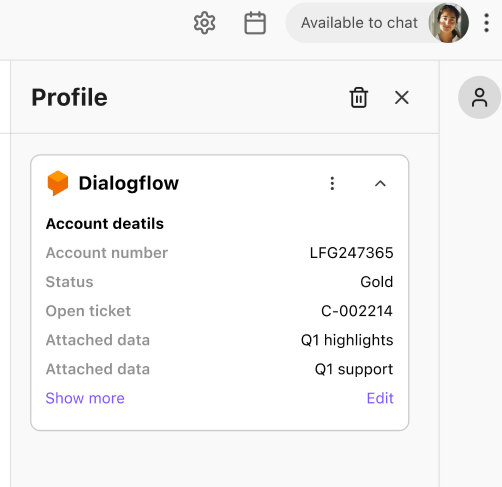Click the Open ticket label
Screen dimensions: 502x487
pyautogui.click(x=88, y=311)
